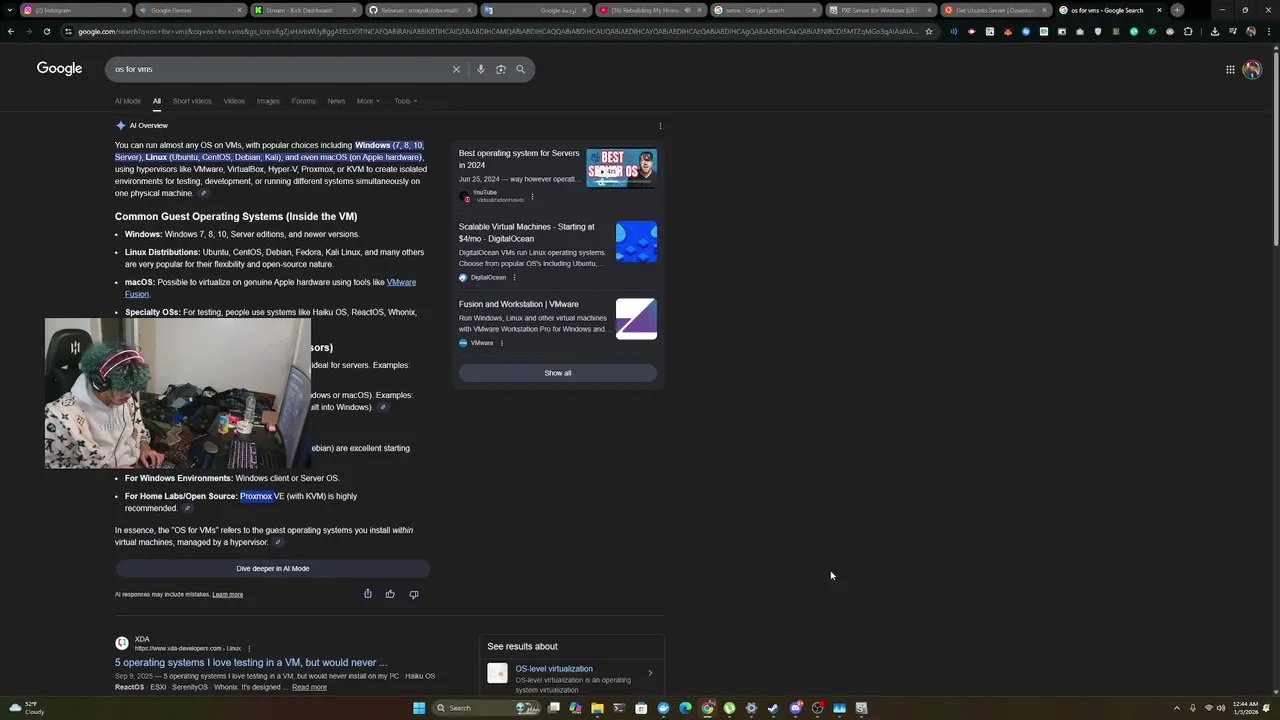The image size is (1280, 720).
Task: Switch to Get Ubuntu Server tab
Action: (995, 10)
